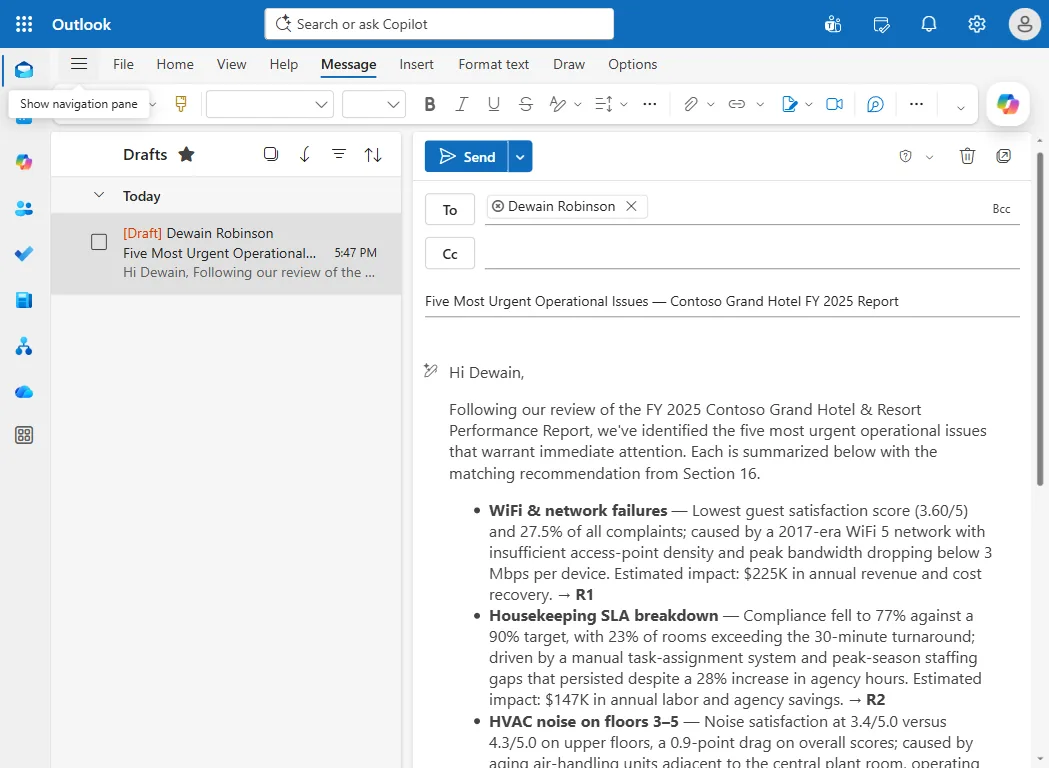The image size is (1049, 768).
Task: Open font size dropdown
Action: point(374,104)
